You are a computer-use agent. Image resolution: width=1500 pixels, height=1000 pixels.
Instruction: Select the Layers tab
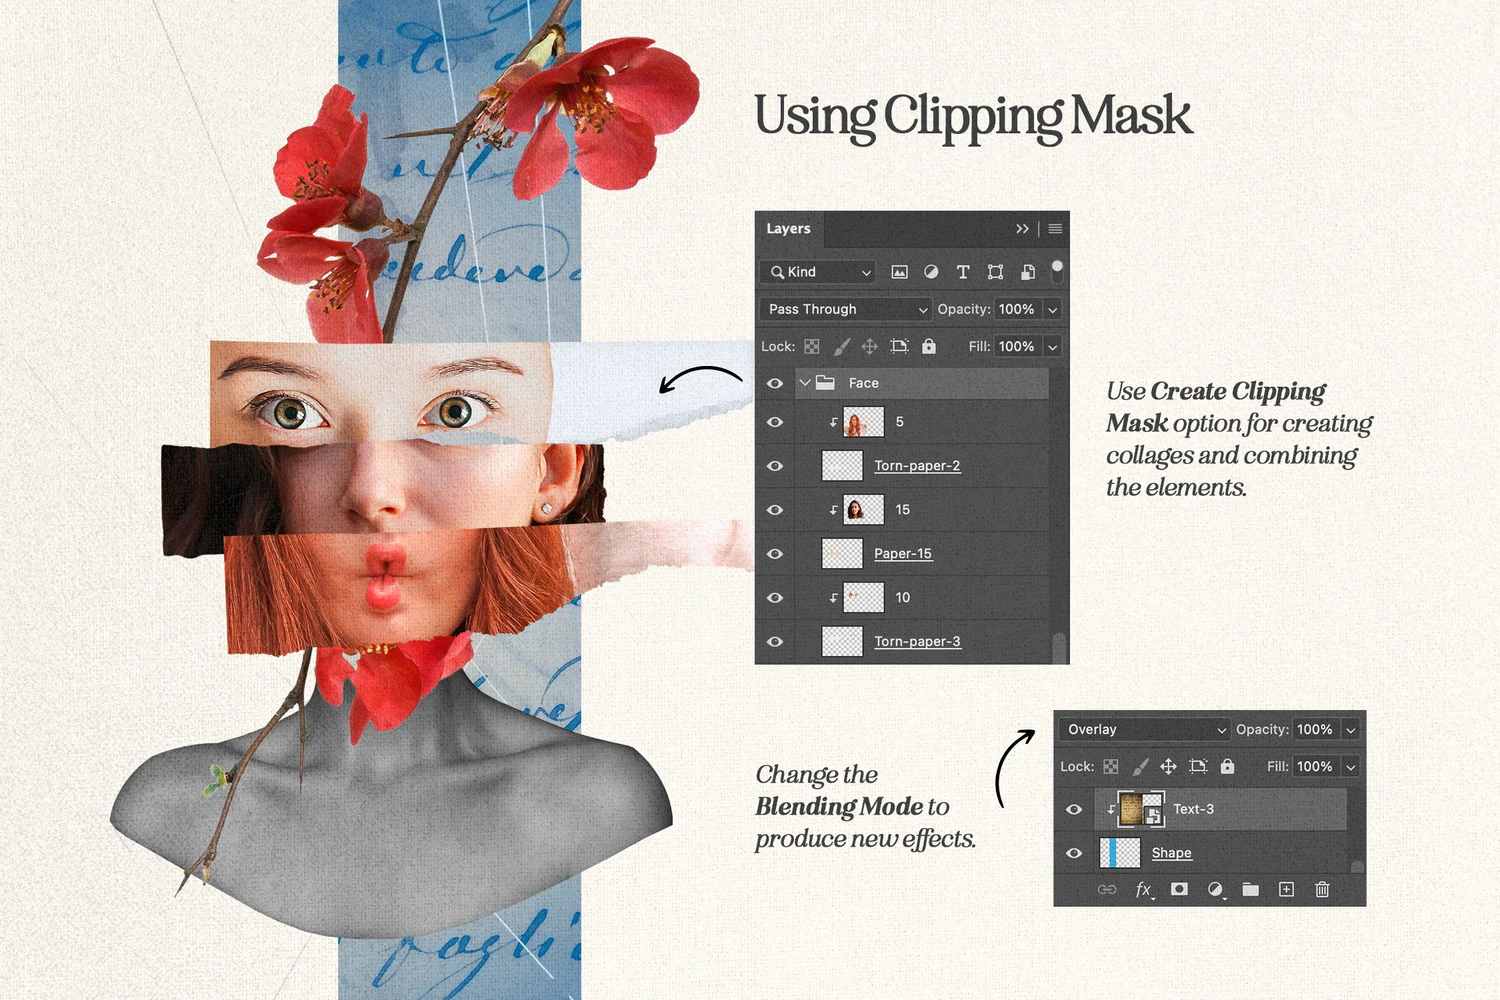(788, 229)
